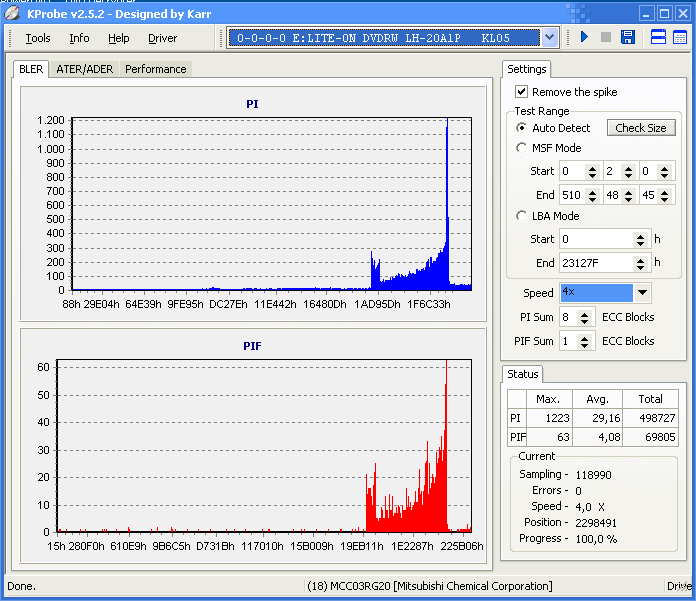Click the gray stop icon

click(605, 38)
